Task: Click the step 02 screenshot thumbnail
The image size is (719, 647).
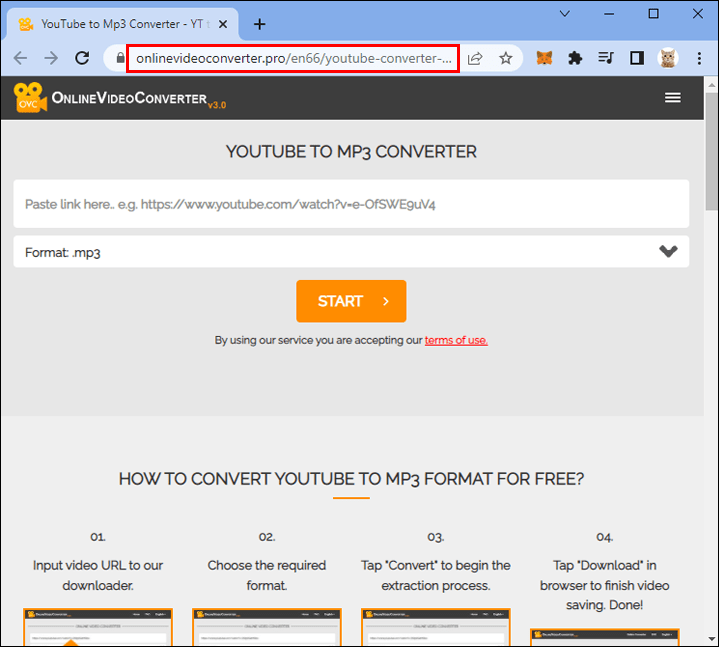Action: 267,627
